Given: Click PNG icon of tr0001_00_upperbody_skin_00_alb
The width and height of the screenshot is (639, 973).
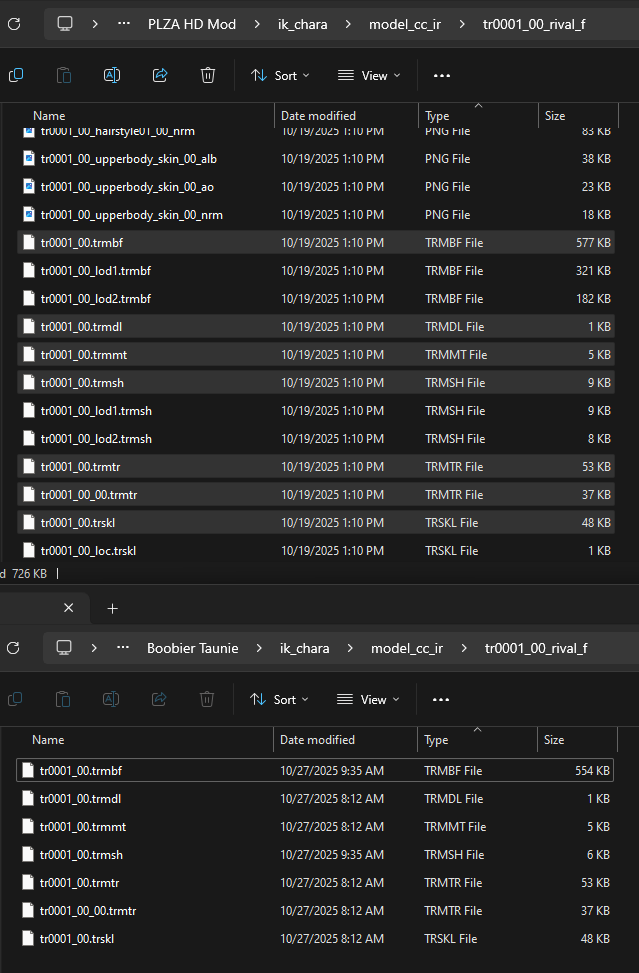Looking at the screenshot, I should tap(29, 159).
